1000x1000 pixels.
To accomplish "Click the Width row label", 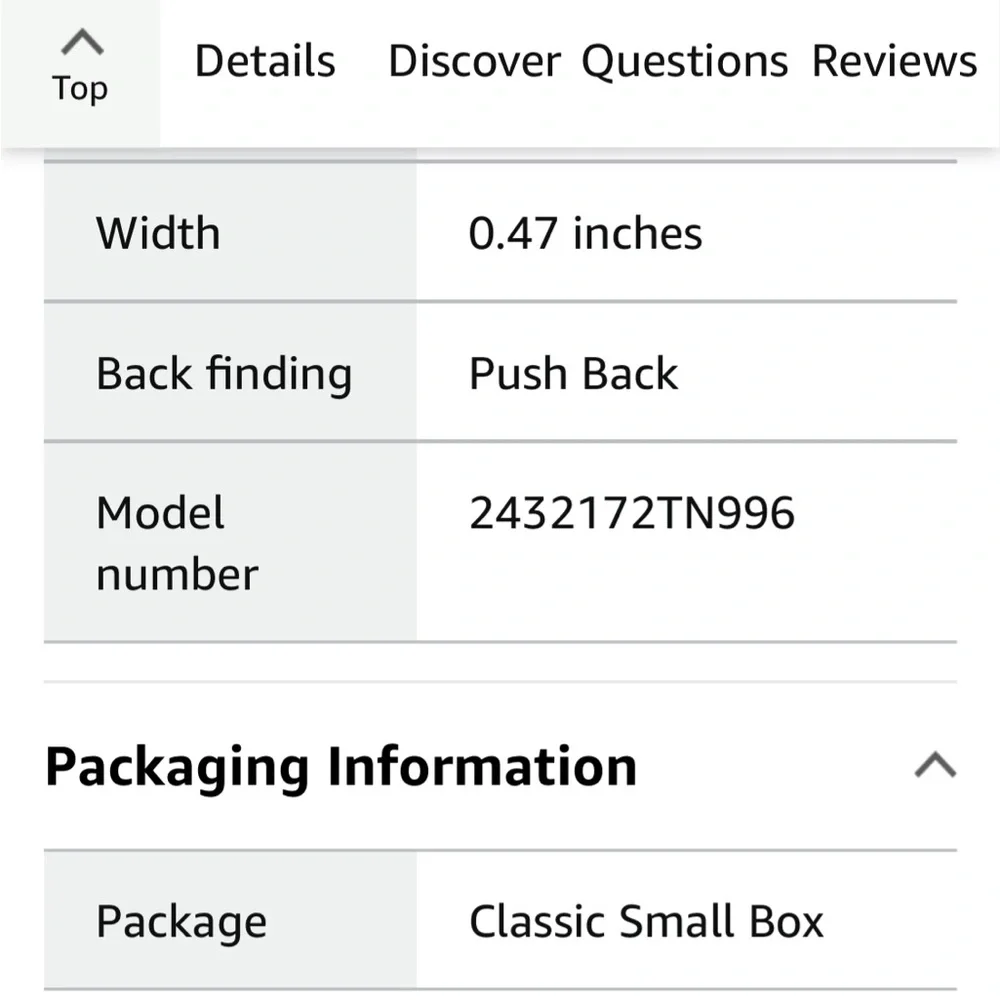I will point(158,233).
